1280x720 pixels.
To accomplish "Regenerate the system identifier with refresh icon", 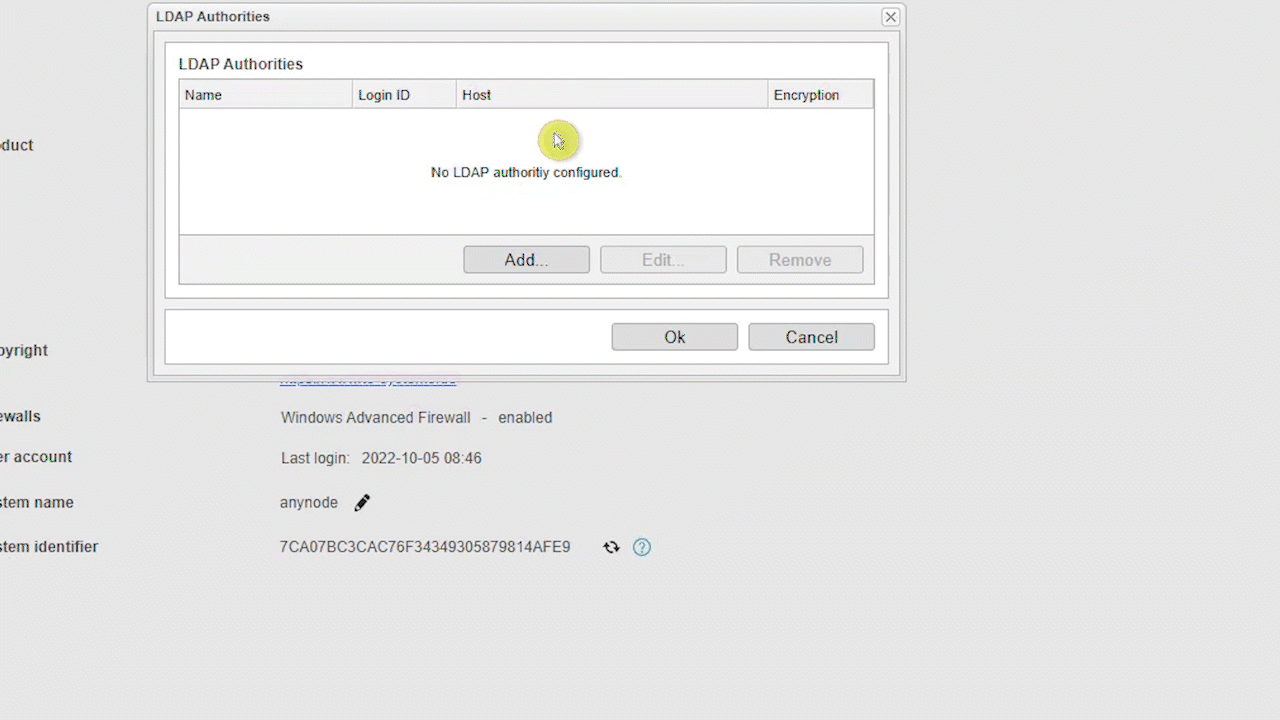I will click(x=611, y=547).
